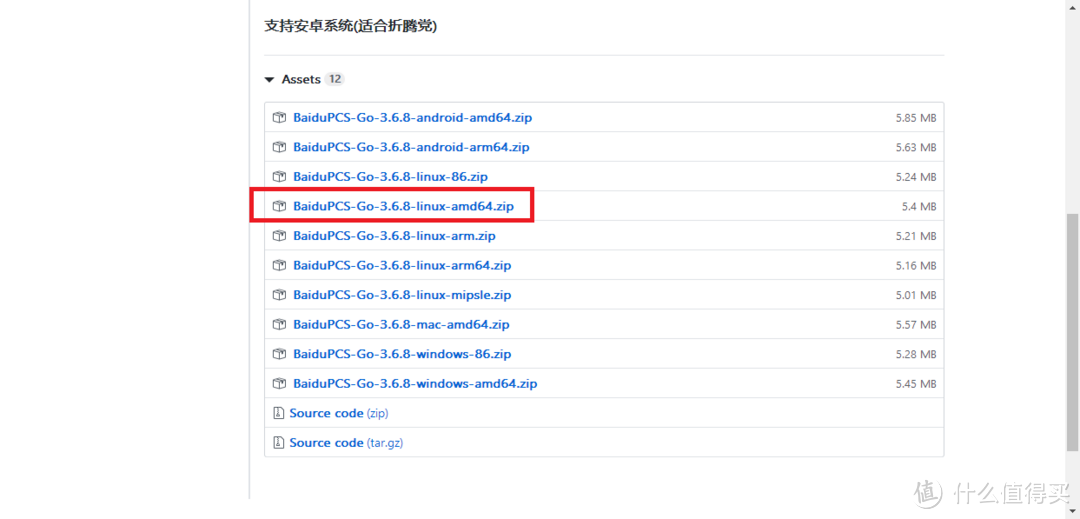This screenshot has width=1080, height=519.
Task: Click file-zip icon beside Source code (tar.gz)
Action: coord(279,443)
